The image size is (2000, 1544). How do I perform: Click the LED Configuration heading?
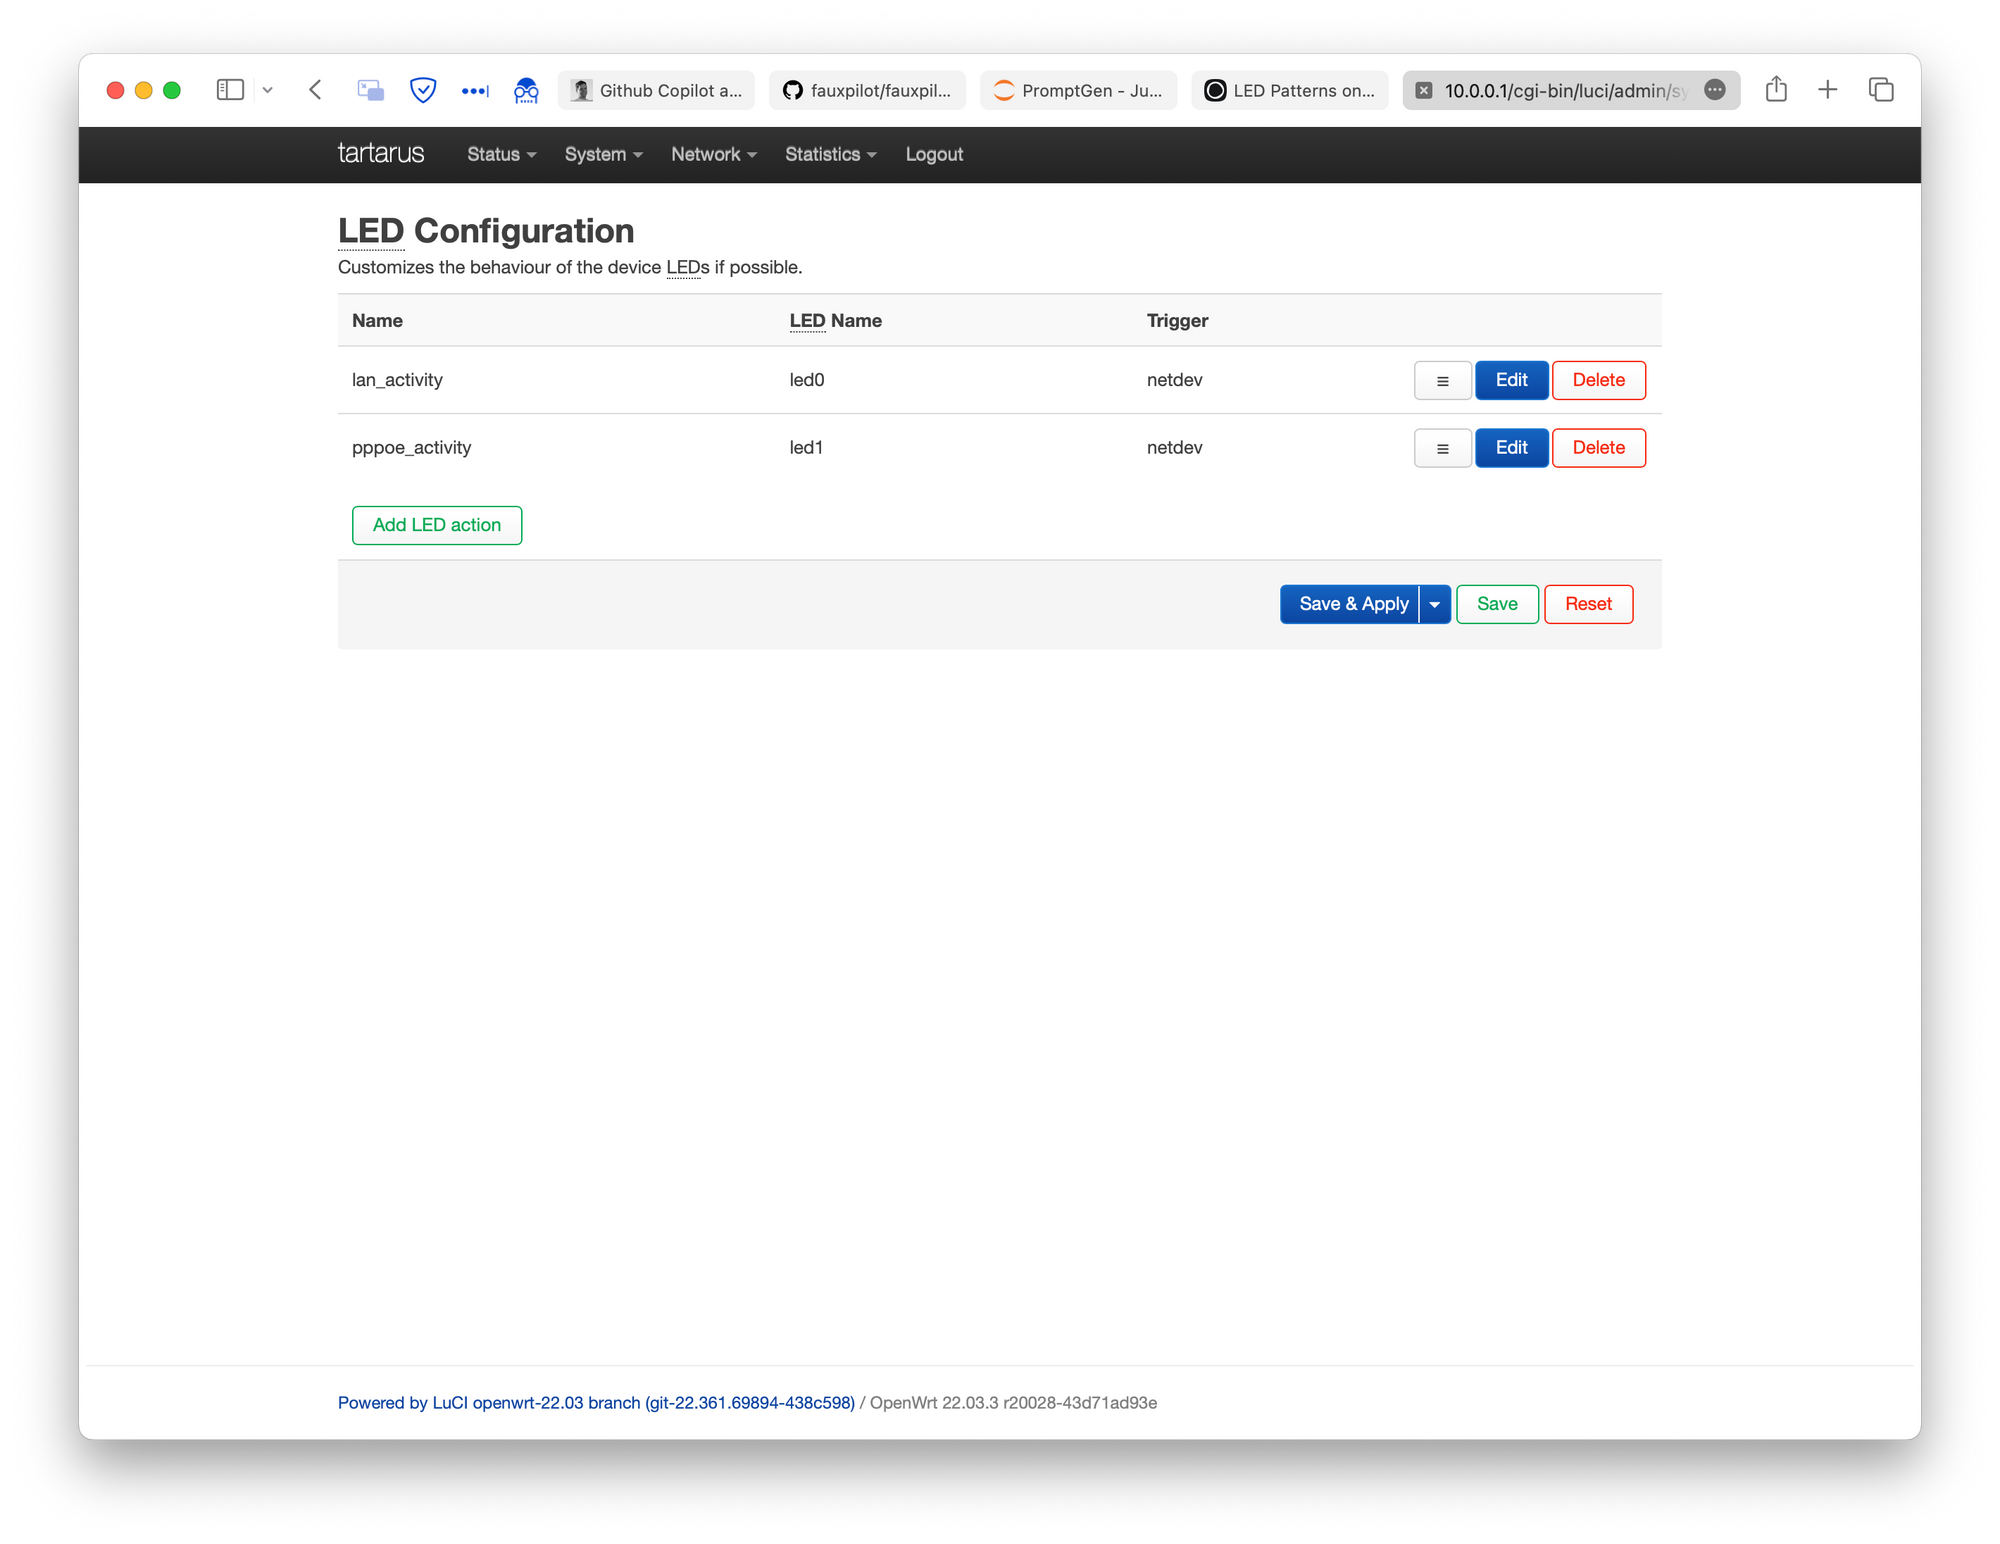click(486, 231)
